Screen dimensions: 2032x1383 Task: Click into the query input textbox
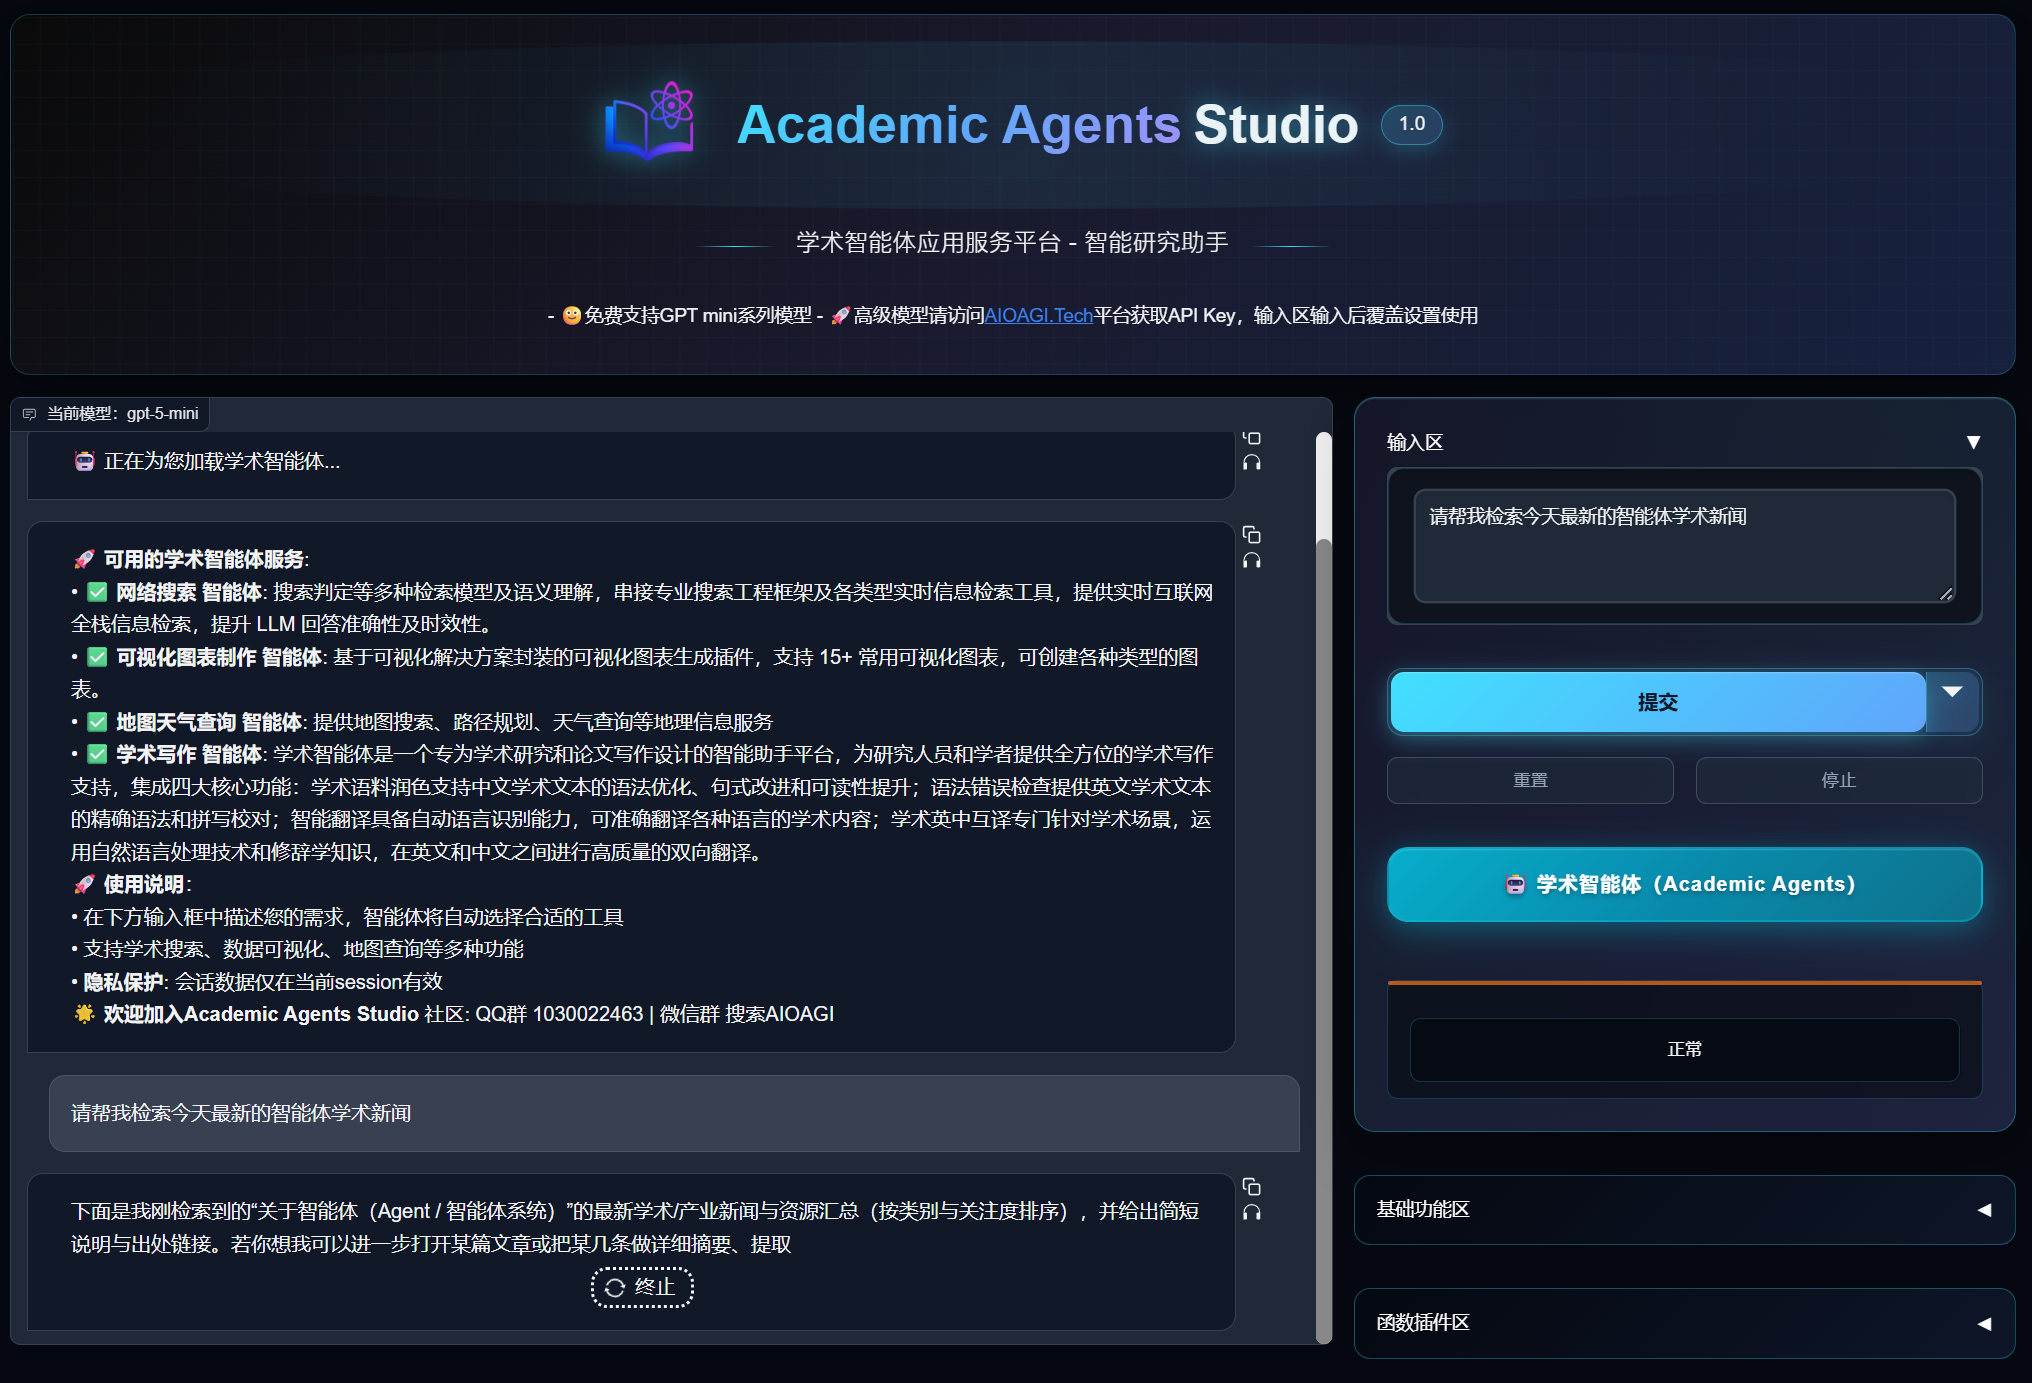(1683, 545)
